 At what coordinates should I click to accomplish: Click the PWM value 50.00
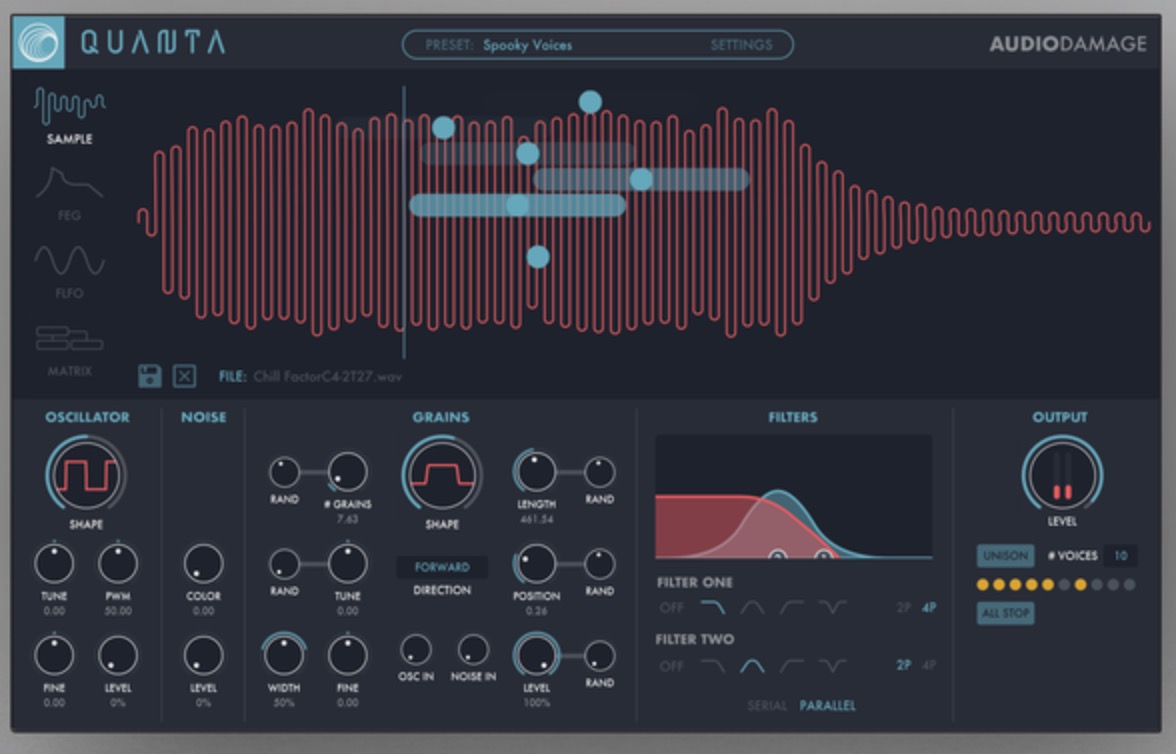click(x=118, y=611)
